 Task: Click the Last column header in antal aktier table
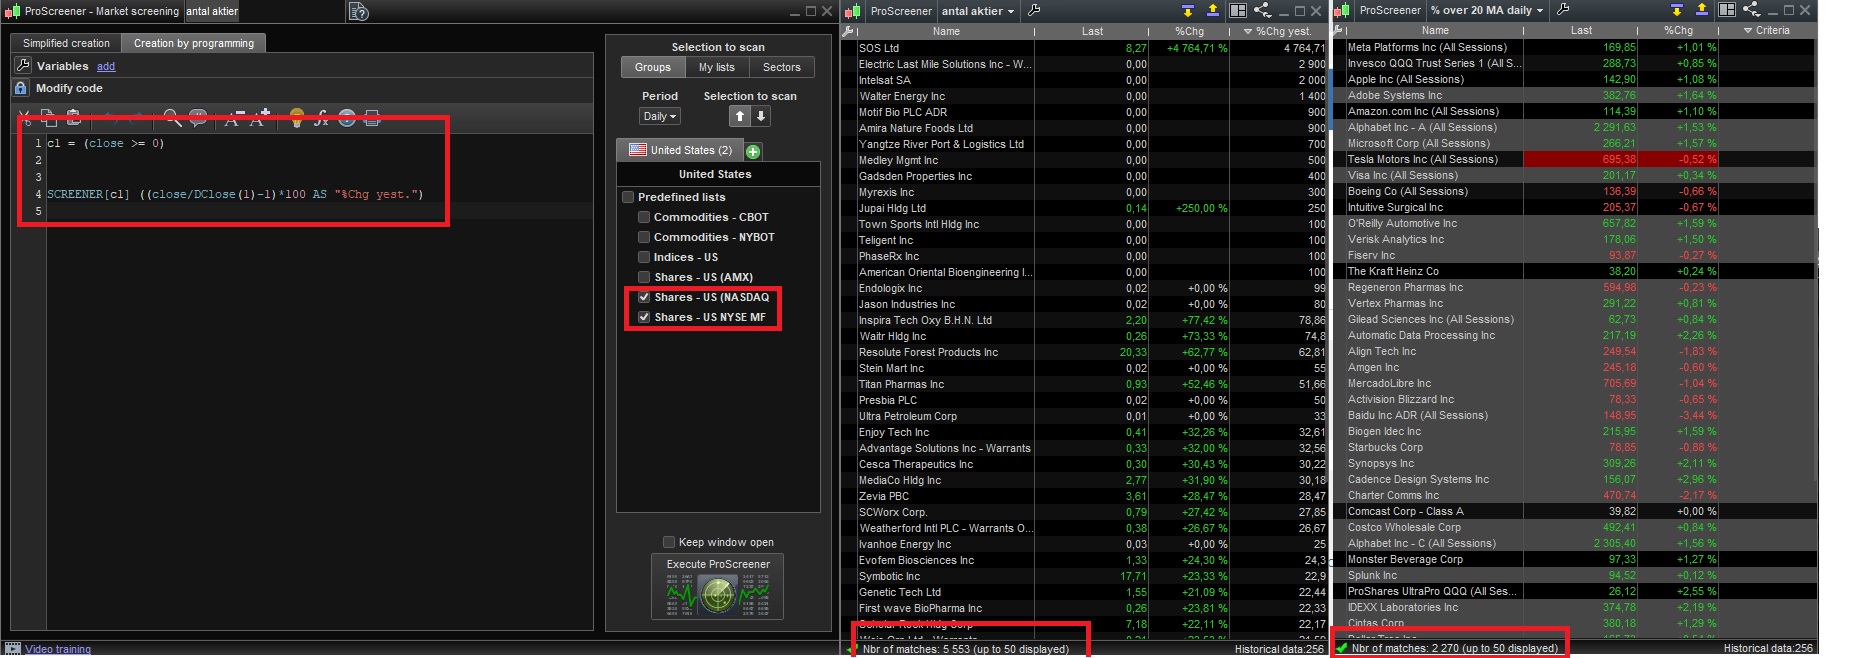coord(1092,31)
